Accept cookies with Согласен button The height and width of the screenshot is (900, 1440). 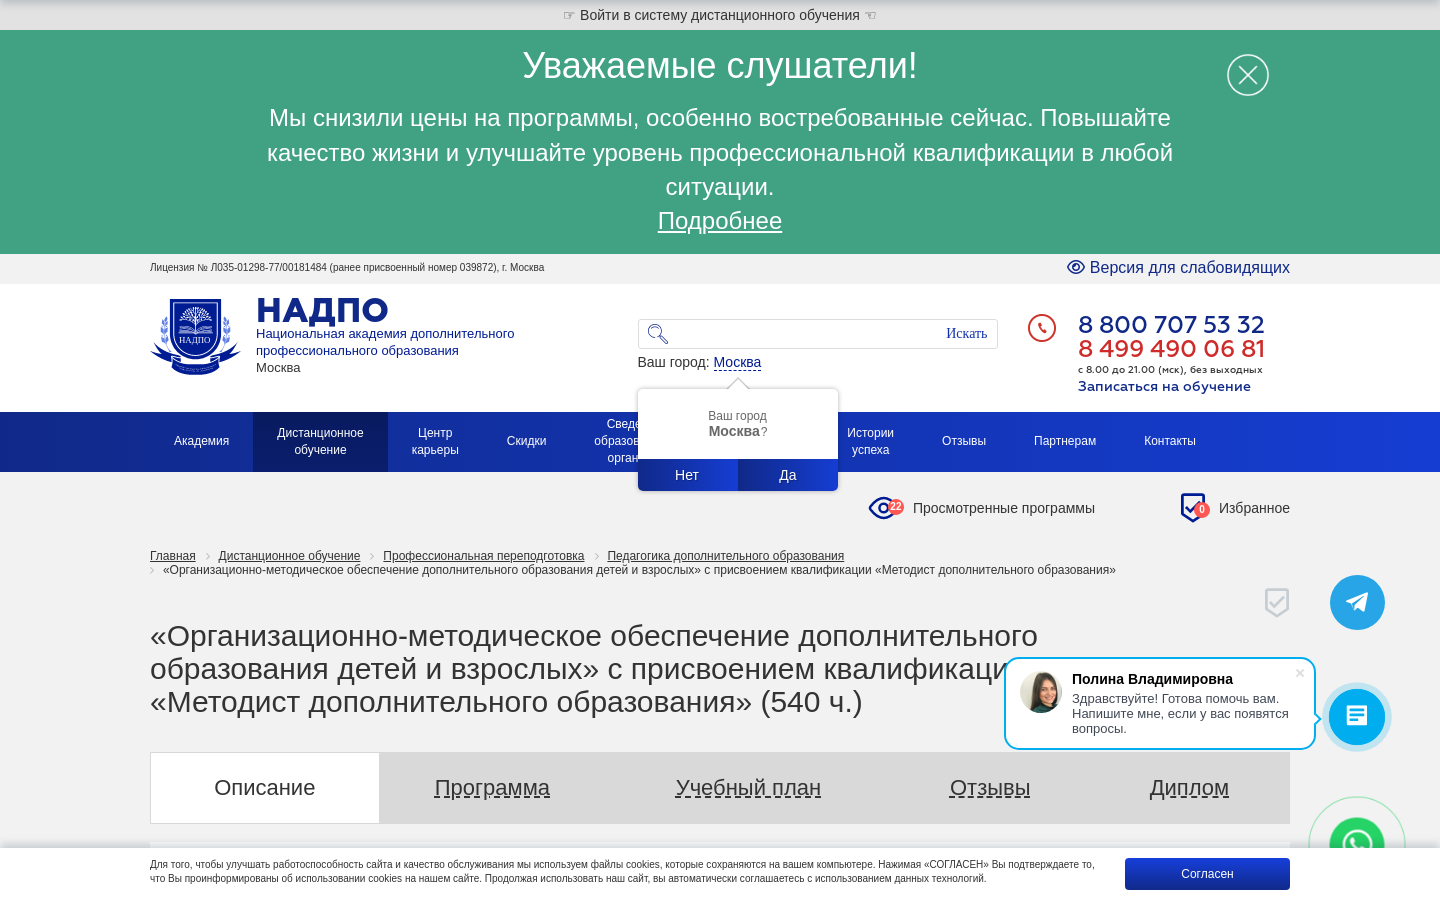point(1207,874)
